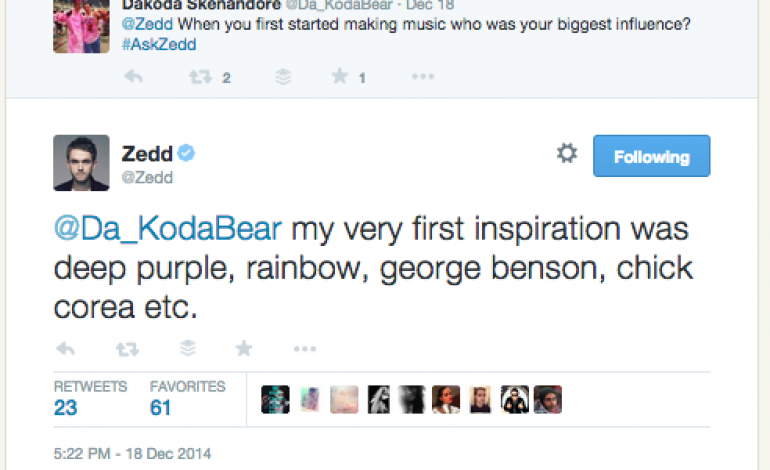The width and height of the screenshot is (770, 470).
Task: Favorite Zedd's tweet with star icon
Action: [243, 348]
